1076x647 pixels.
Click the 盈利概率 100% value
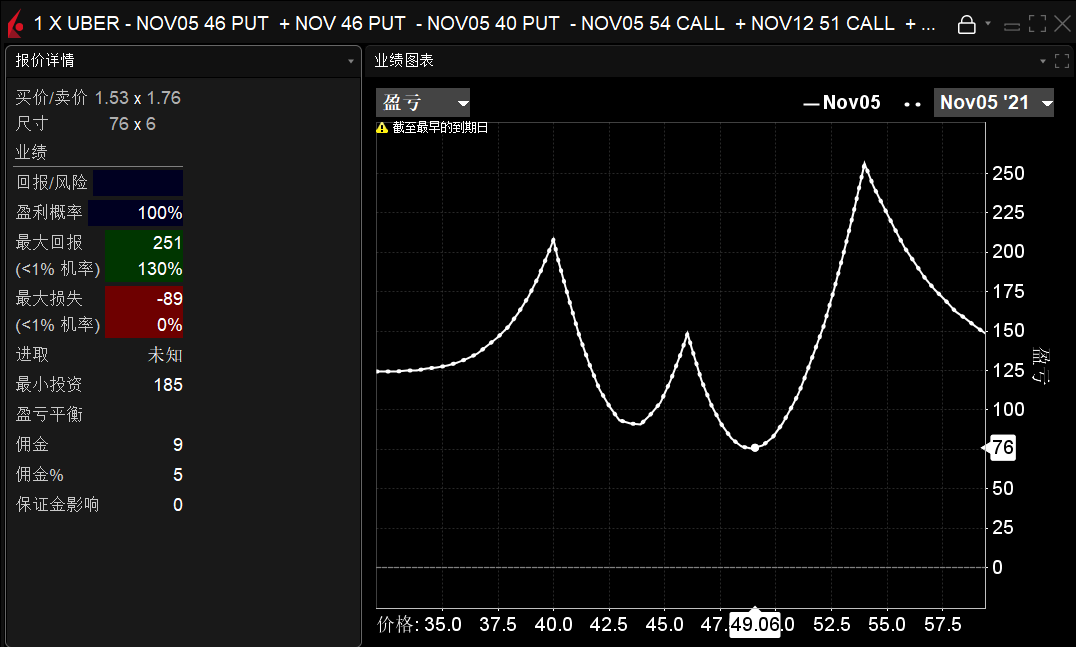click(x=136, y=213)
